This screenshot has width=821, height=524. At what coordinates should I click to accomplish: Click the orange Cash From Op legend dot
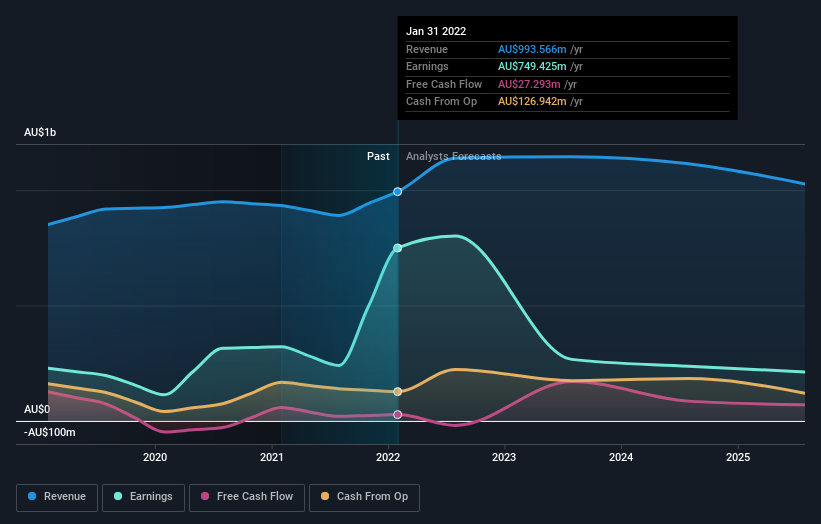pyautogui.click(x=325, y=496)
